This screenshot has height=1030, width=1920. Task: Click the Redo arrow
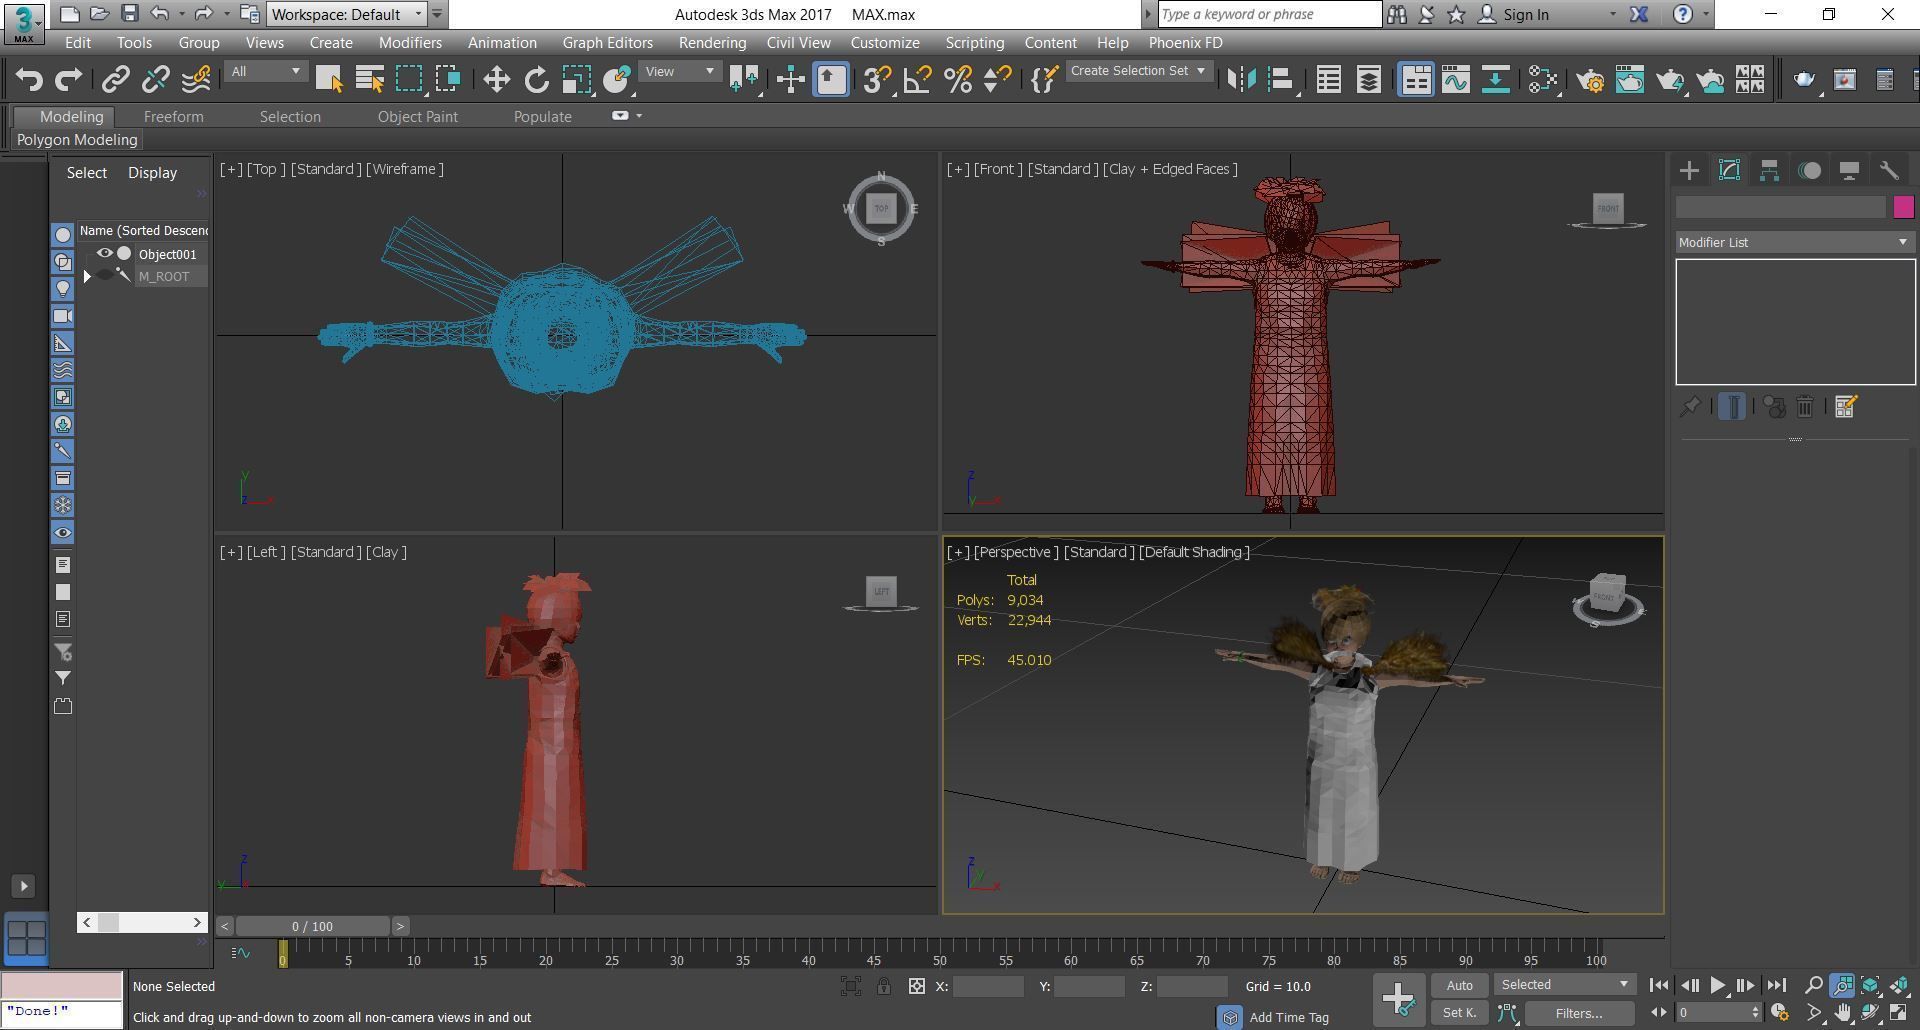(69, 80)
